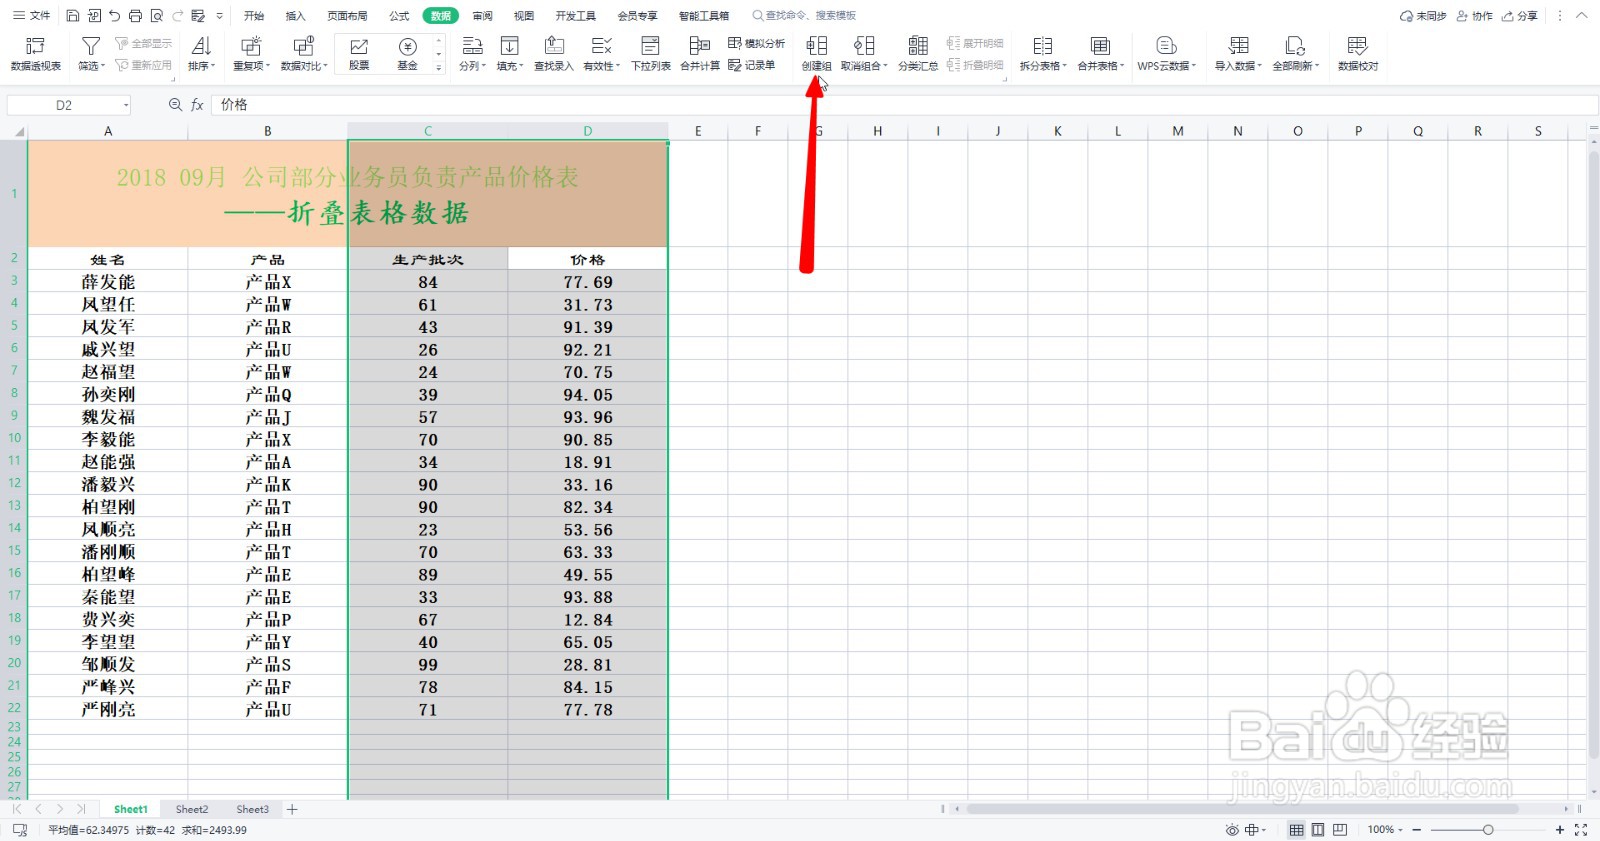The image size is (1600, 841).
Task: Click the print icon in quick access bar
Action: click(x=135, y=16)
